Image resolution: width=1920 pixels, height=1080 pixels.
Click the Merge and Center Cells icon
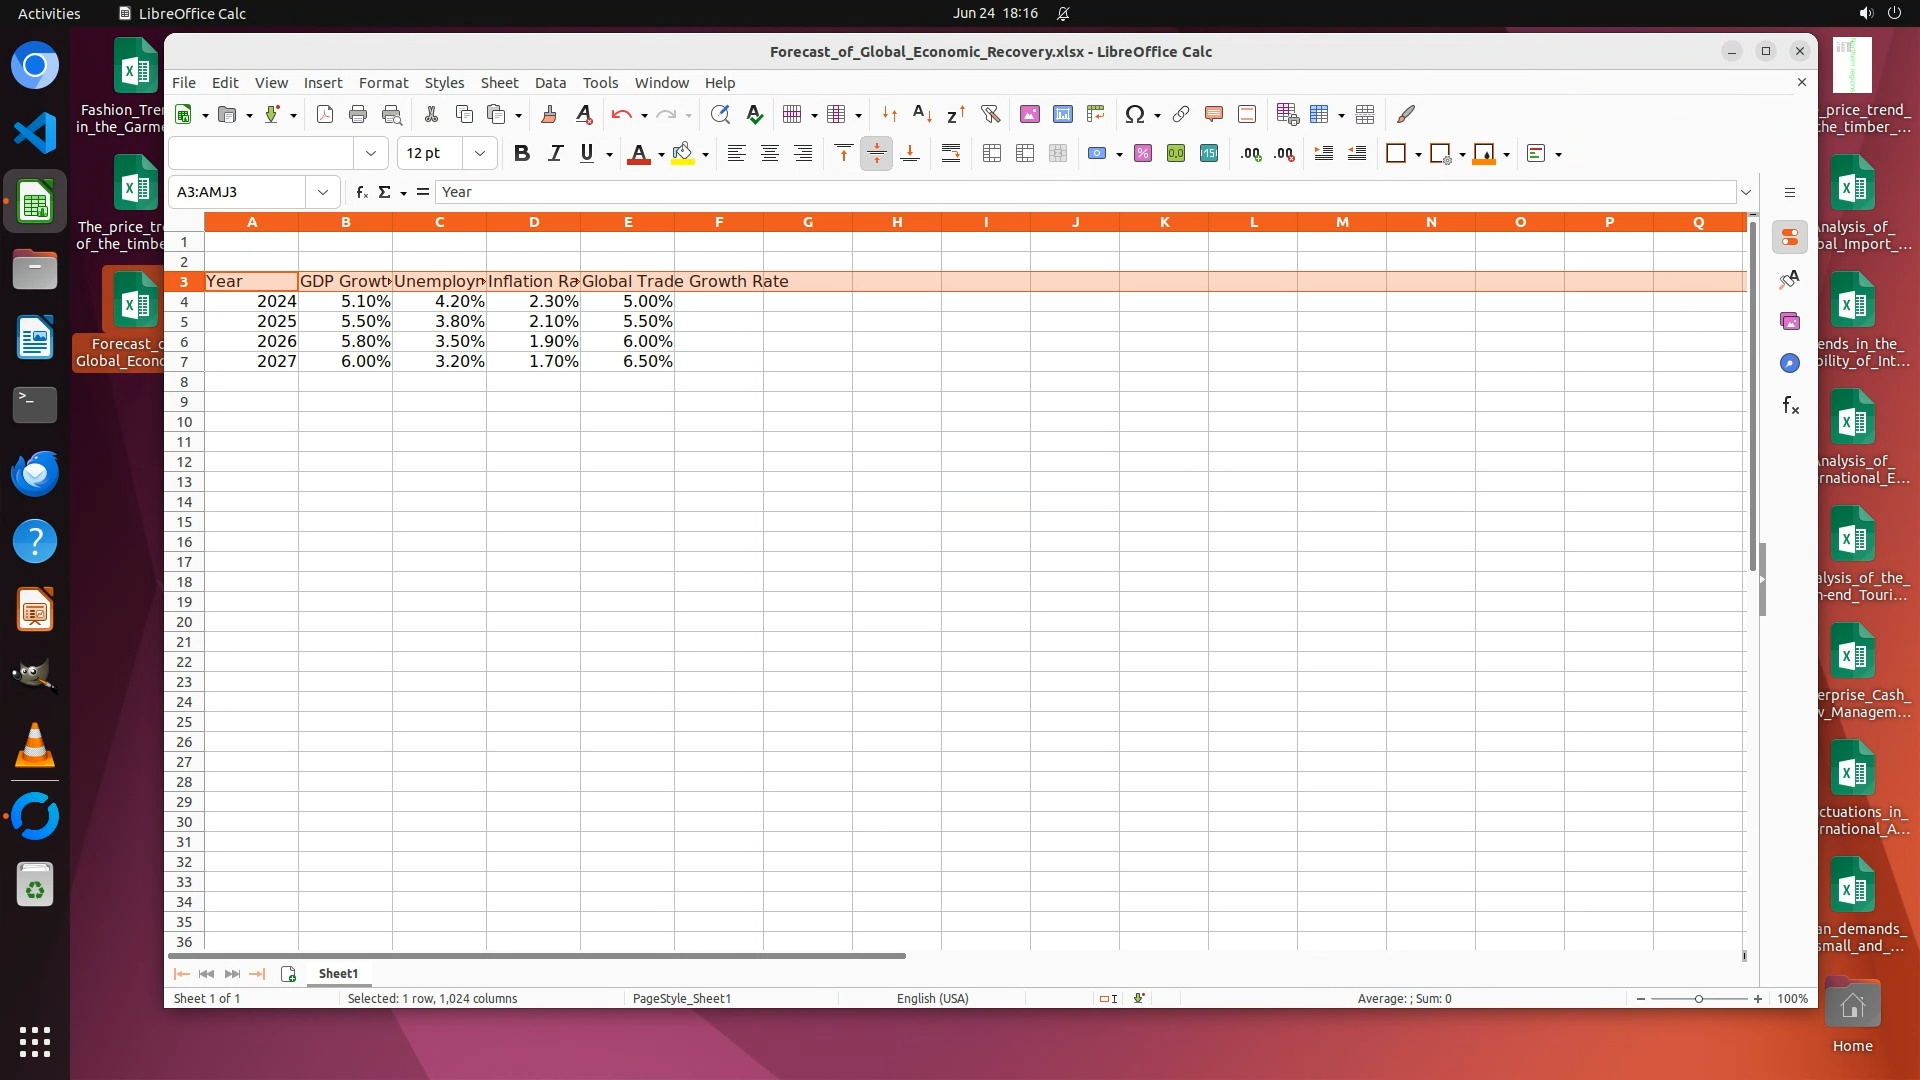[991, 153]
